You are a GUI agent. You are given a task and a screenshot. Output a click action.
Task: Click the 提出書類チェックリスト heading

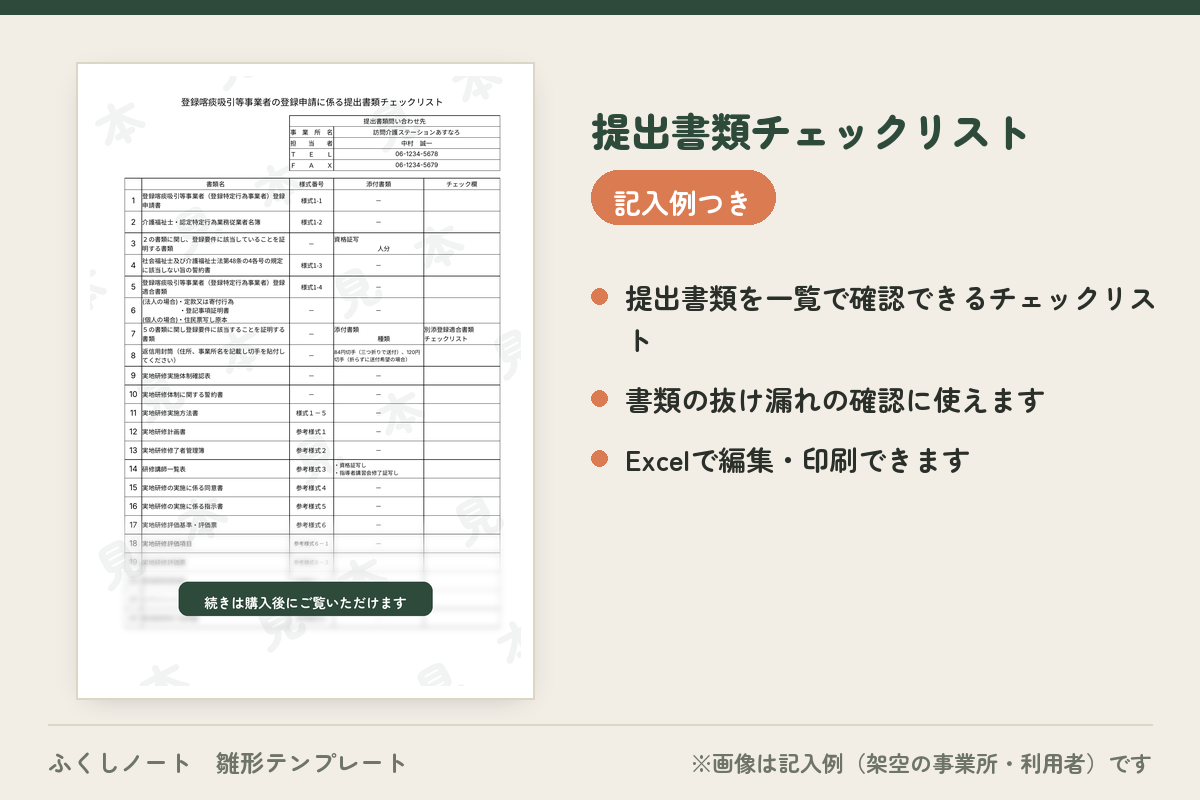811,132
